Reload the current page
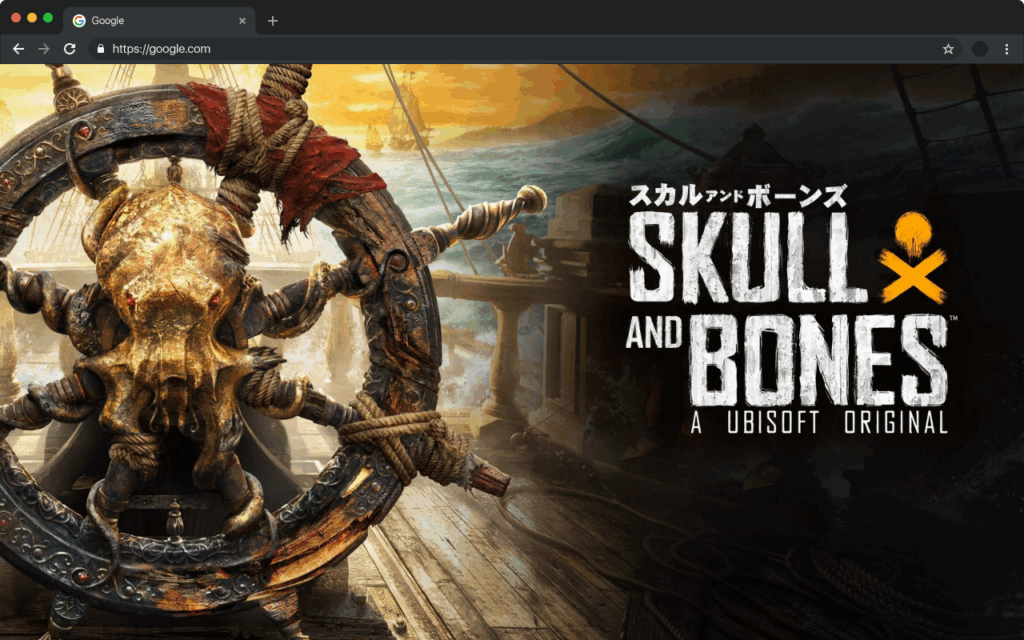The height and width of the screenshot is (640, 1024). click(x=69, y=48)
